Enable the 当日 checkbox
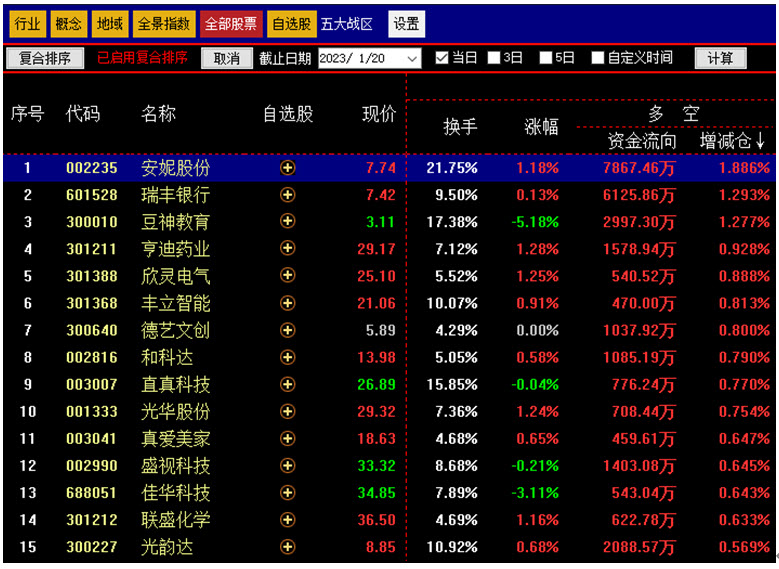This screenshot has width=779, height=569. 442,58
